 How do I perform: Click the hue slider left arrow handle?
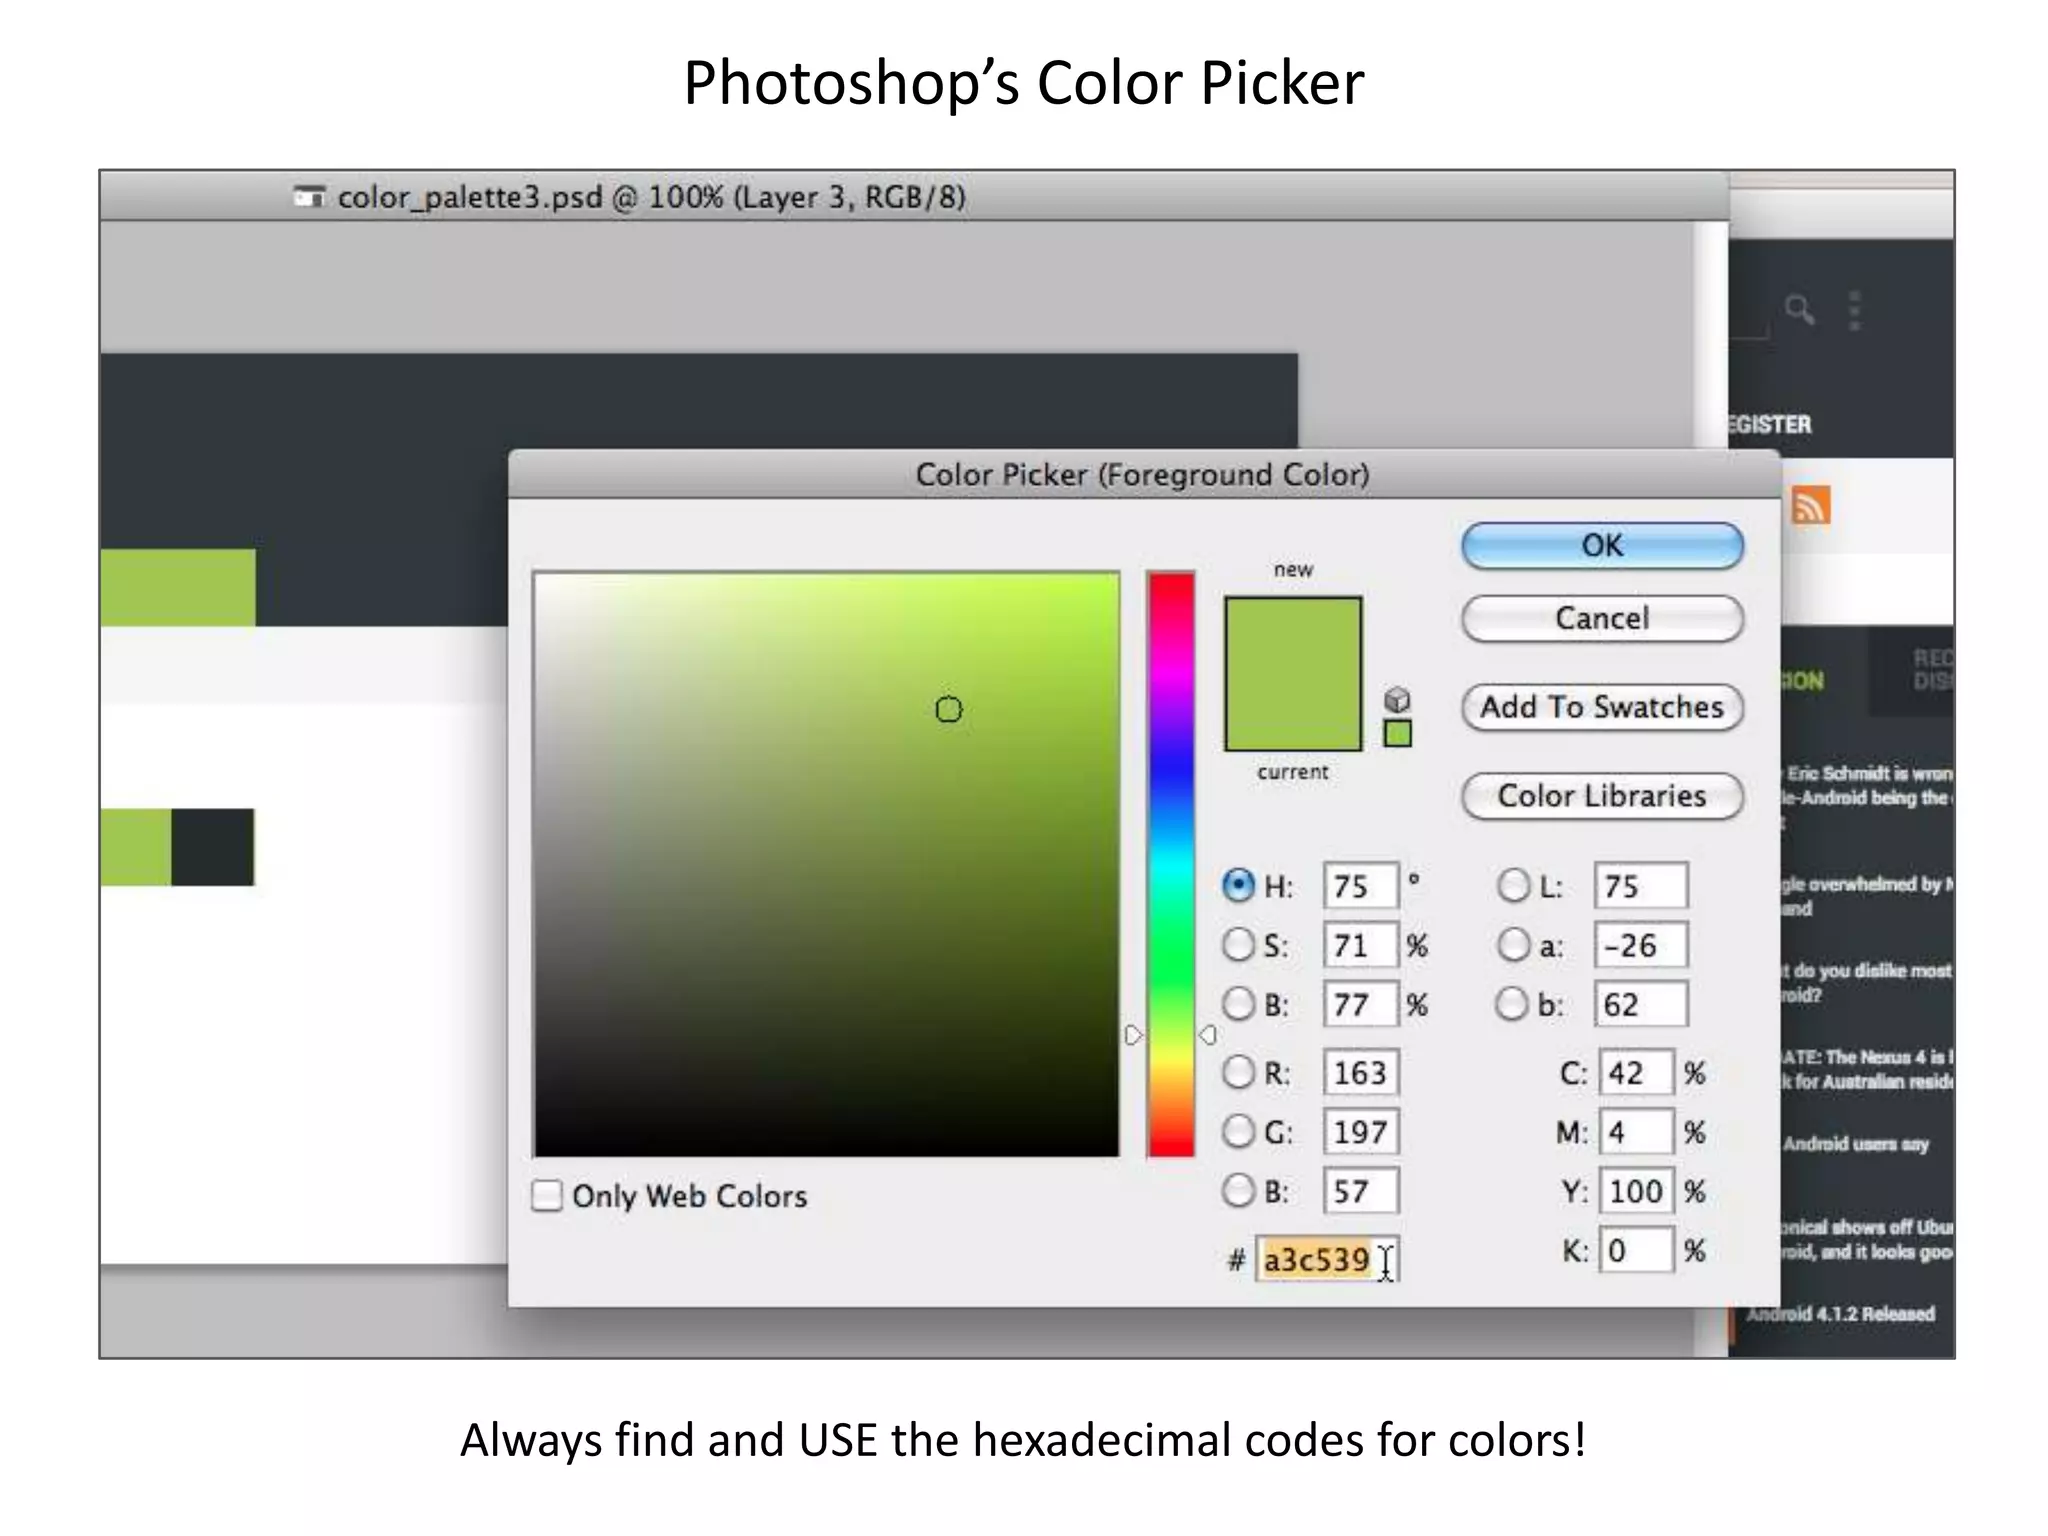click(x=1133, y=1035)
